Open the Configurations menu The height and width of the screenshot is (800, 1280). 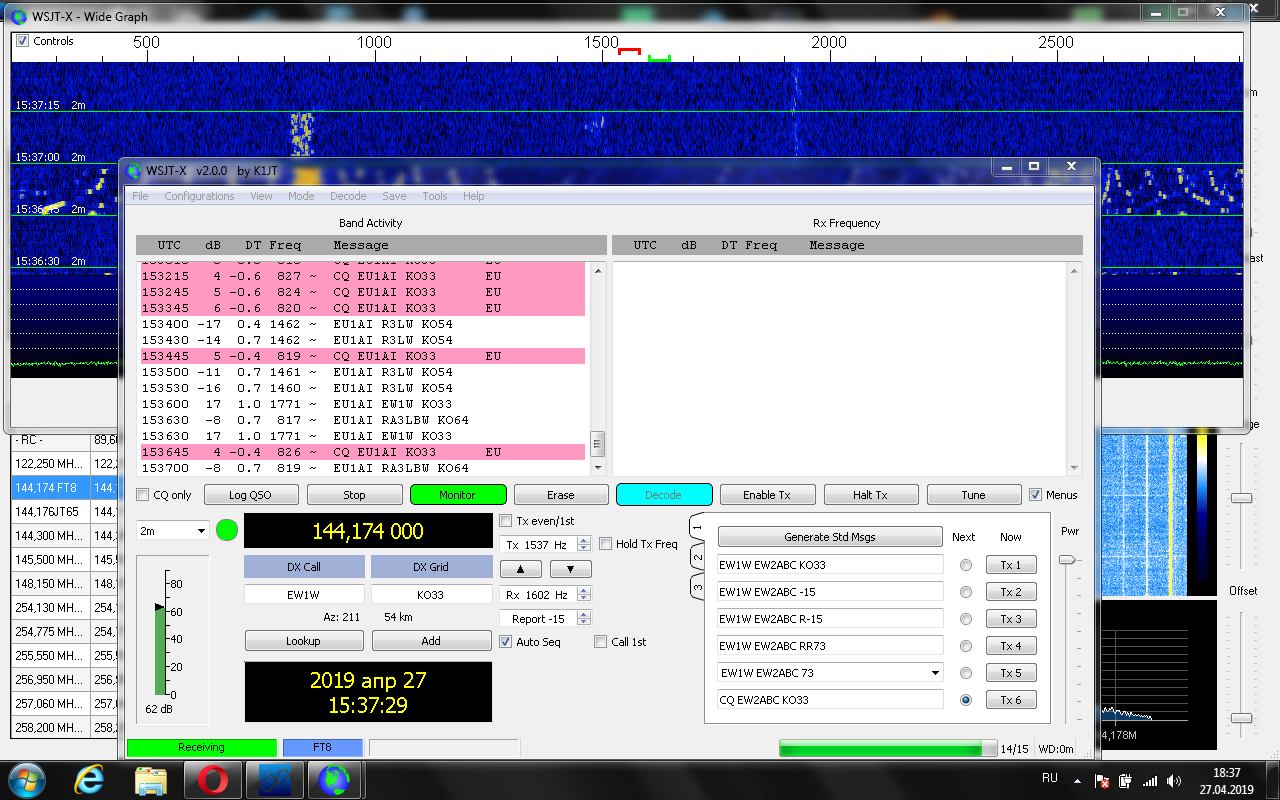199,196
